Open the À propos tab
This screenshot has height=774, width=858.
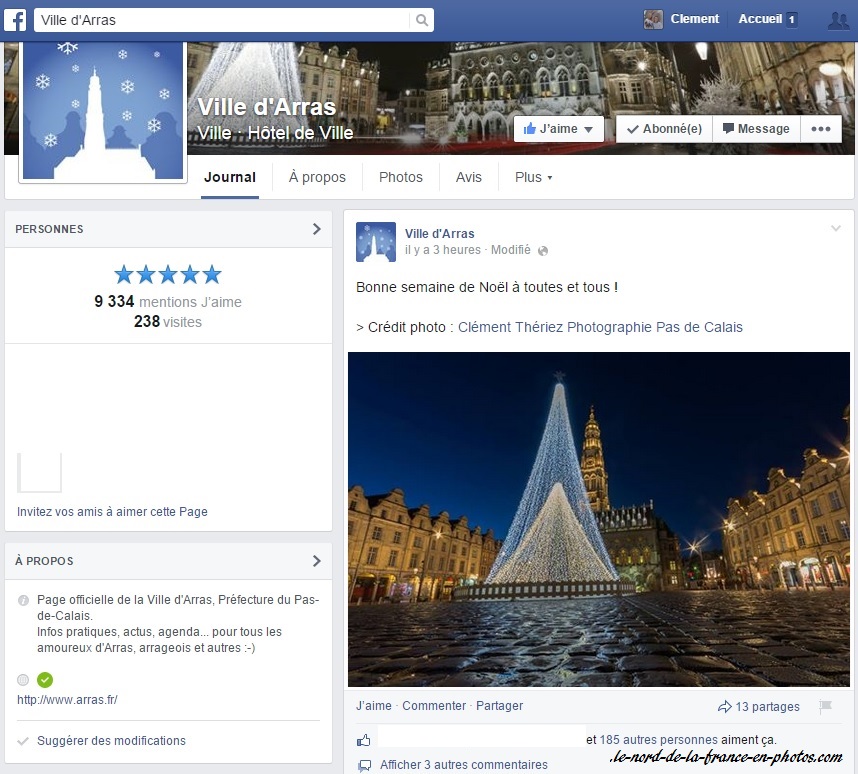317,177
